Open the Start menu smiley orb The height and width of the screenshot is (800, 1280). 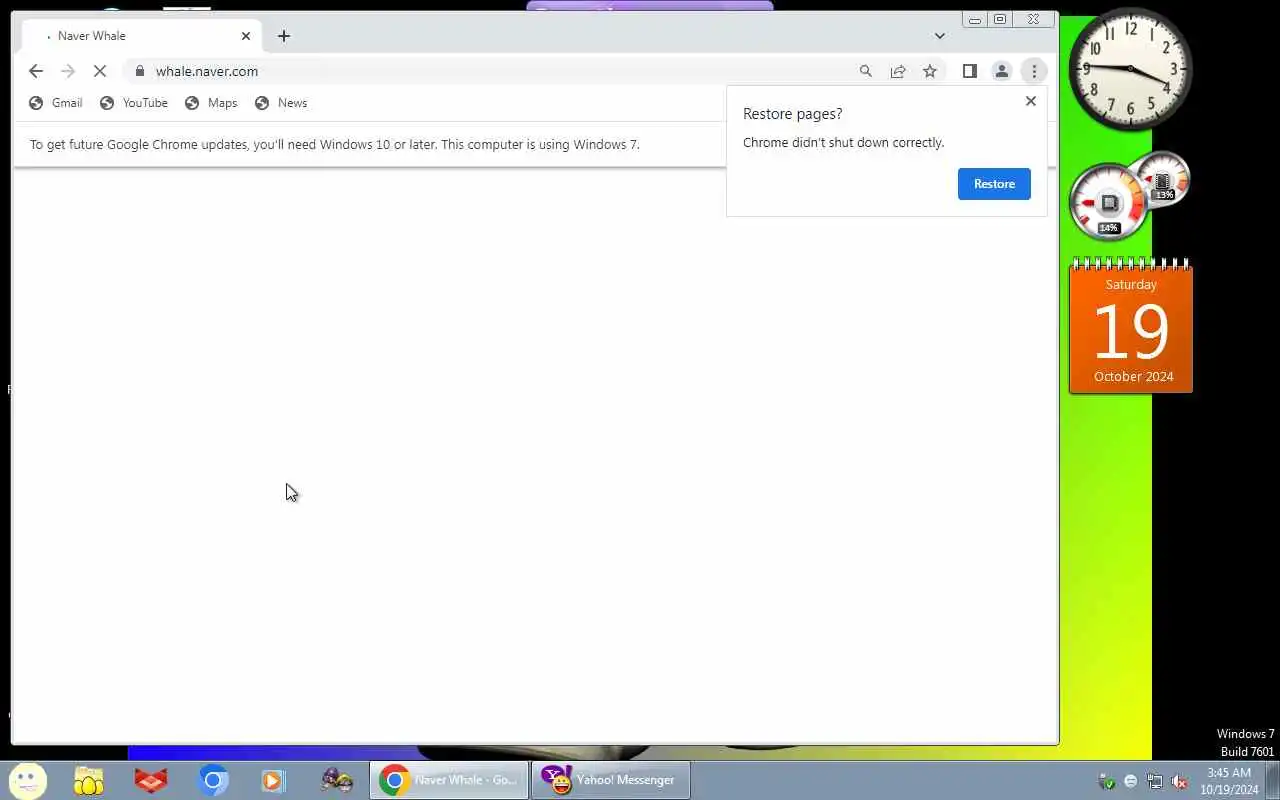[x=27, y=780]
